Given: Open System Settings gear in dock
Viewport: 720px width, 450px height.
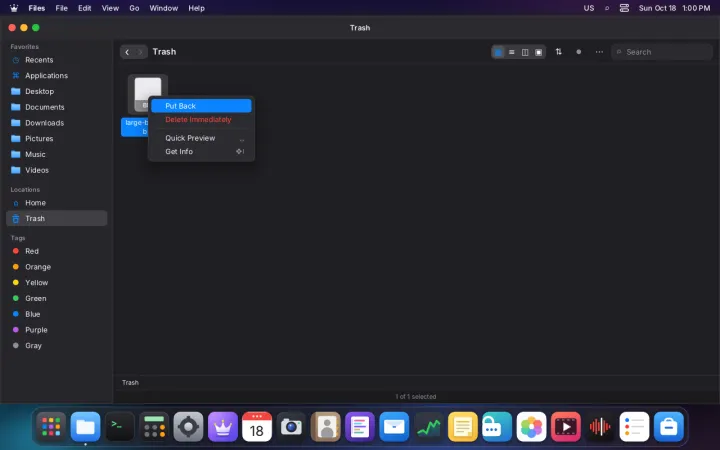Looking at the screenshot, I should tap(188, 427).
